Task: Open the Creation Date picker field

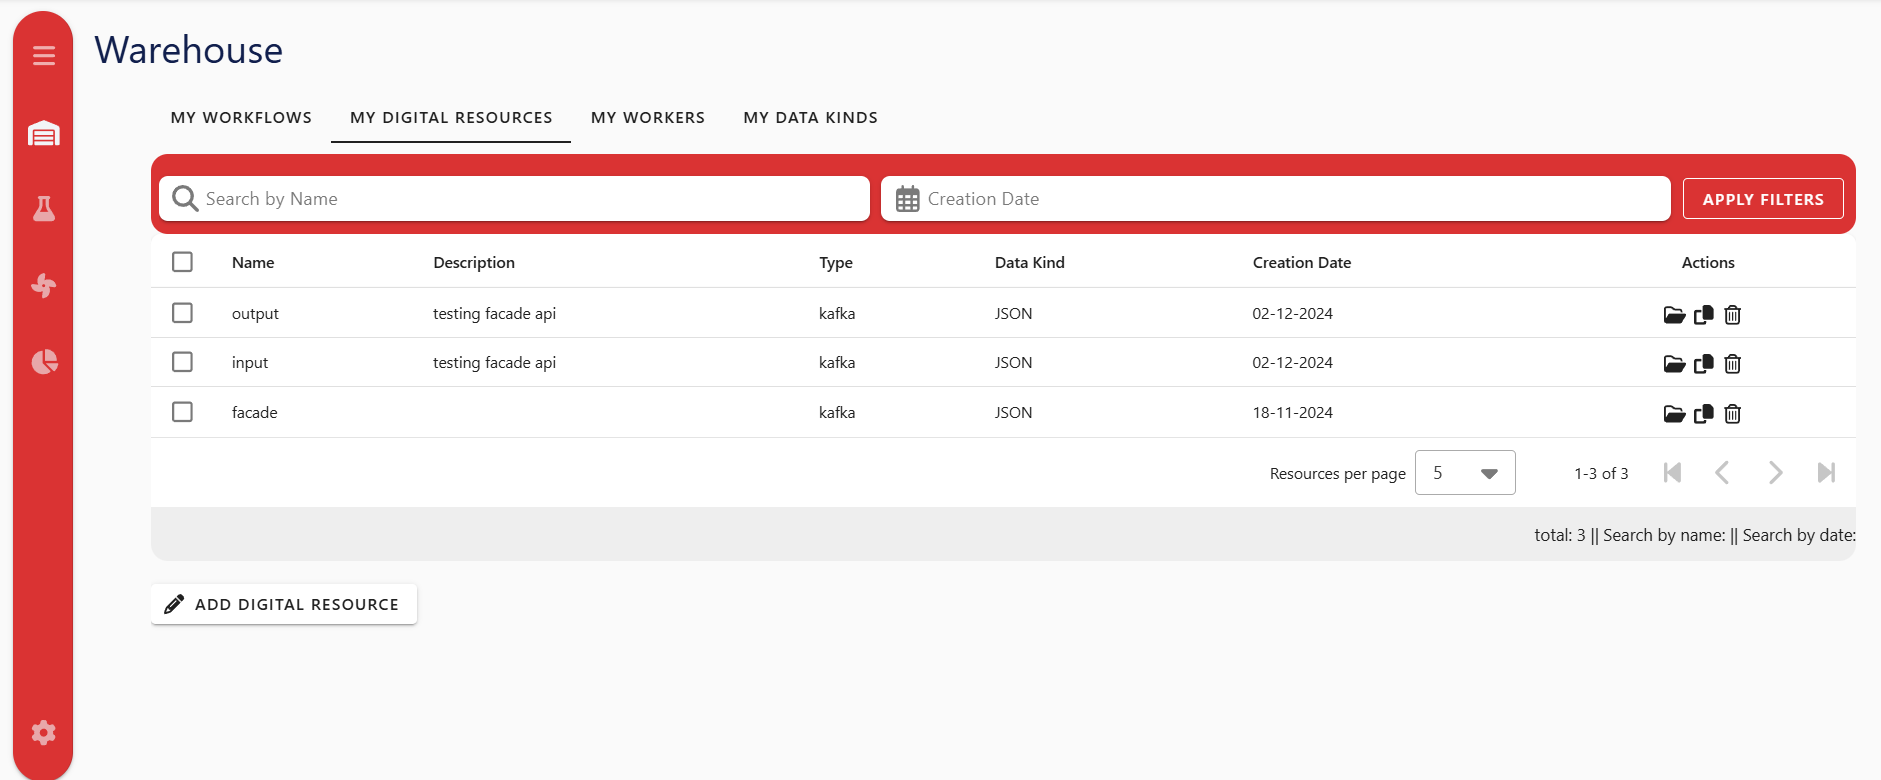Action: tap(1275, 199)
